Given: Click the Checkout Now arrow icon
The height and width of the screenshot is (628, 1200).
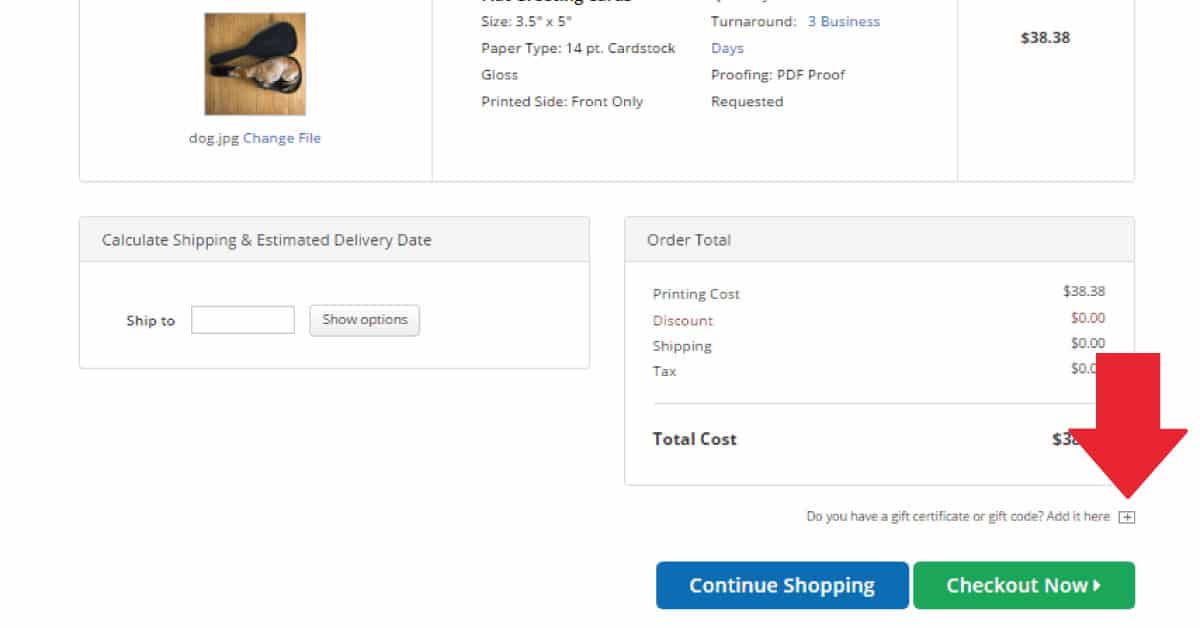Looking at the screenshot, I should (x=1099, y=585).
